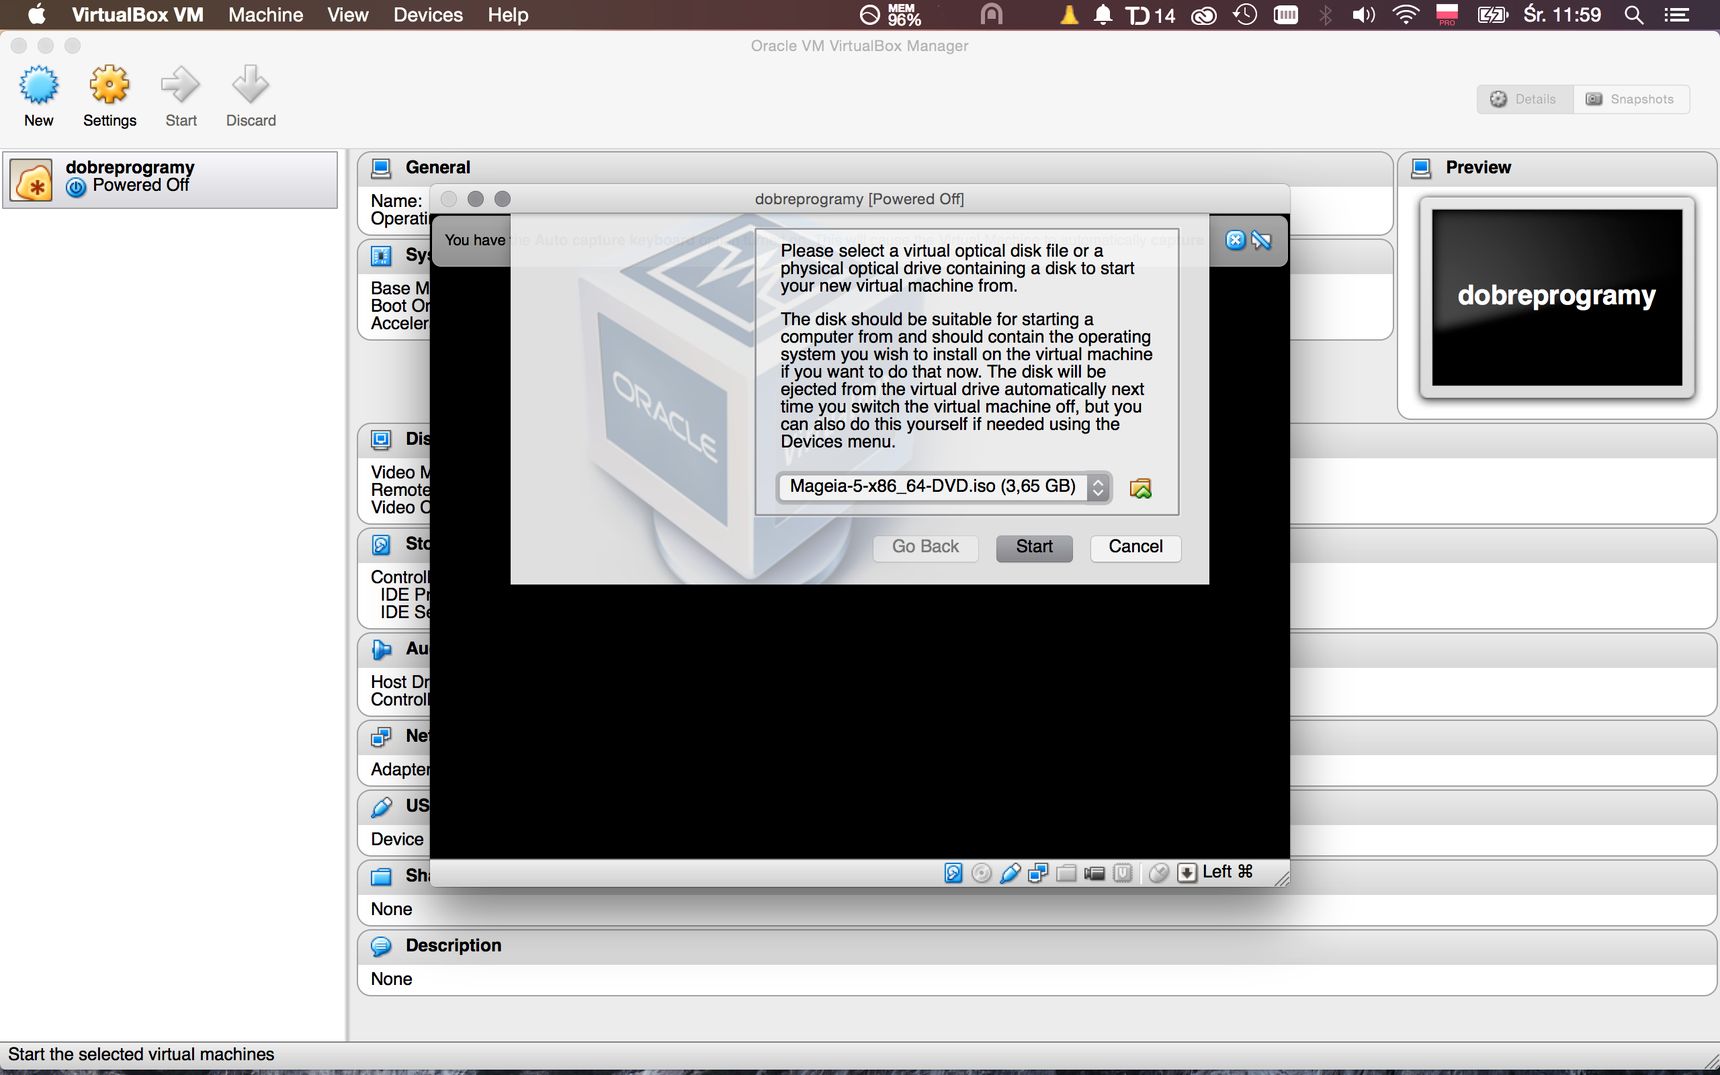
Task: Click the notification bell menu bar icon
Action: click(1103, 15)
